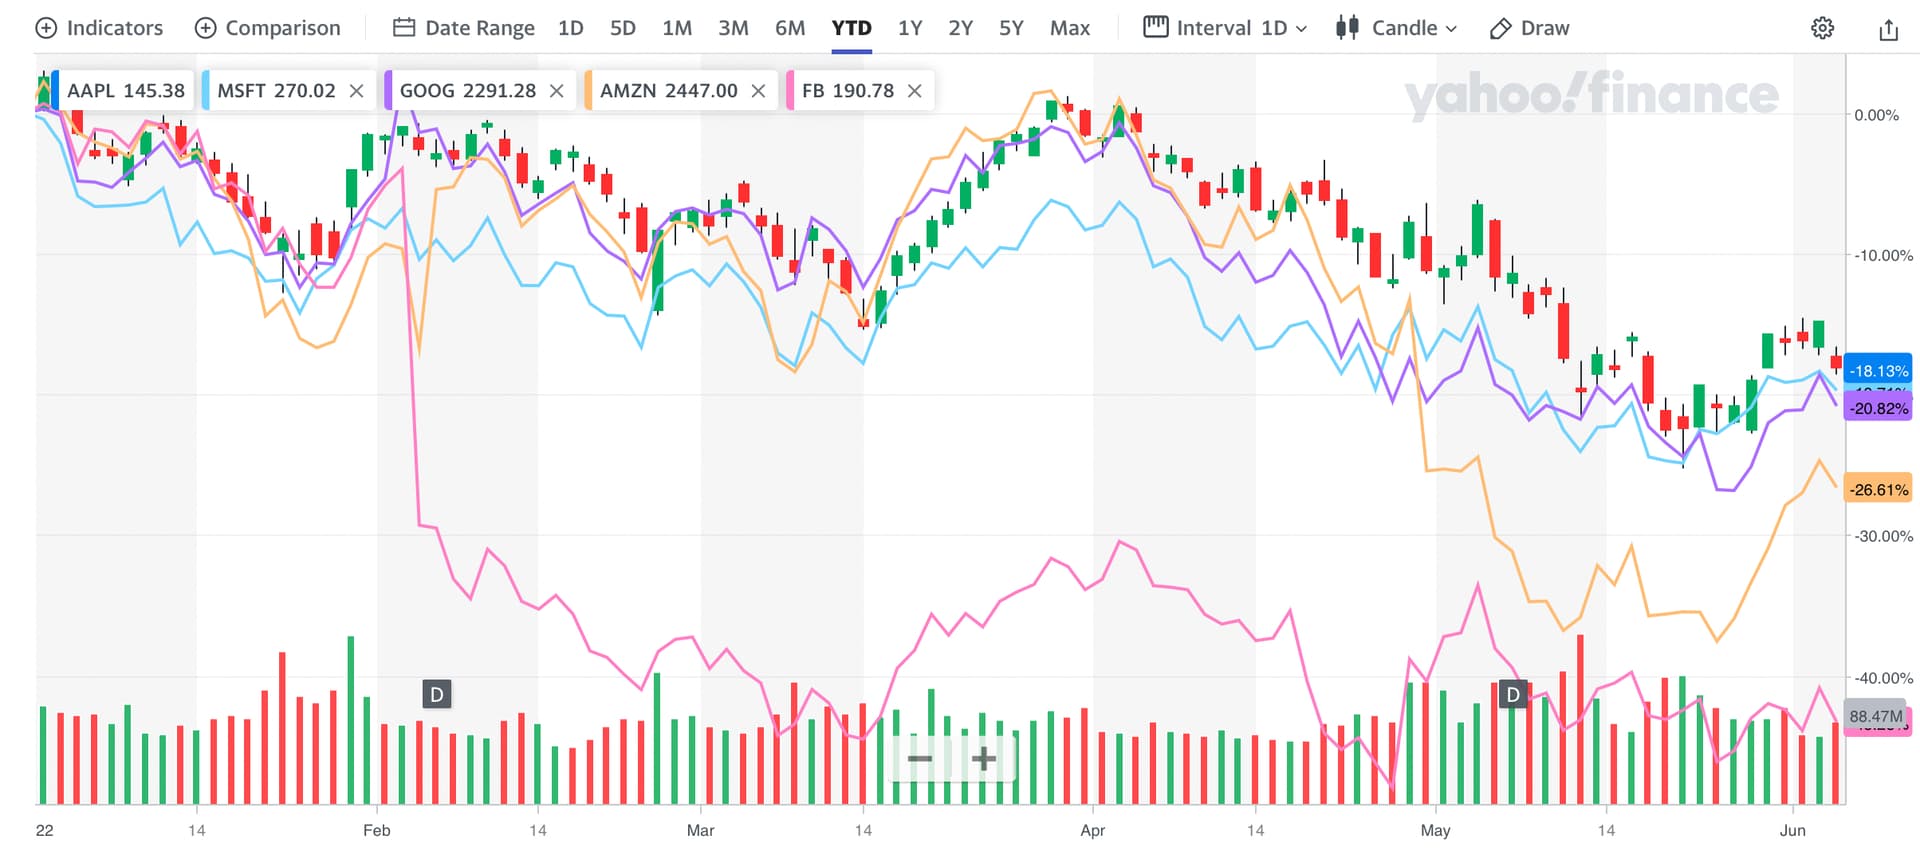The height and width of the screenshot is (855, 1920).
Task: Select the 1Y range
Action: 910,28
